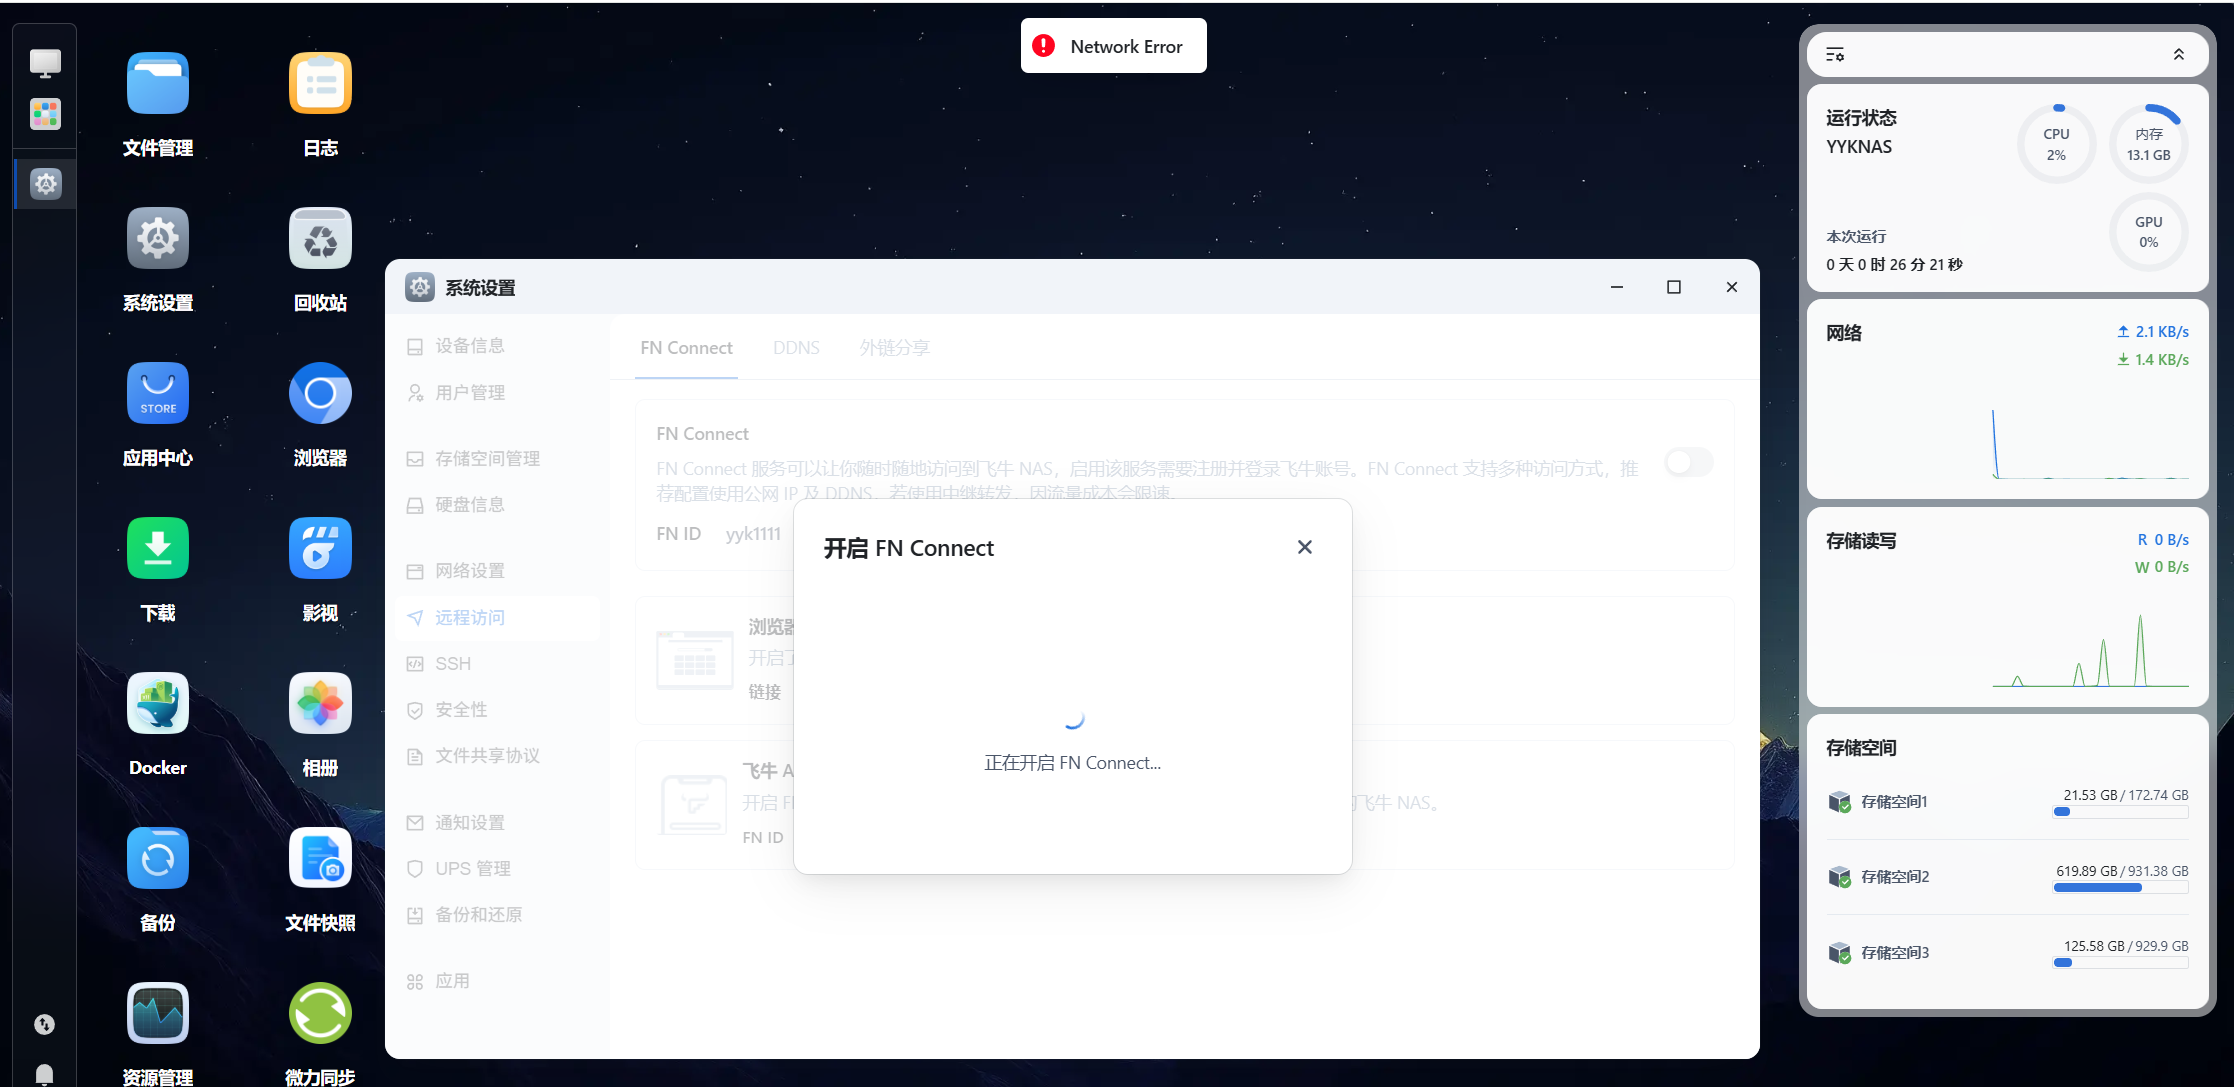This screenshot has height=1087, width=2234.
Task: Launch the Docker app icon
Action: point(158,703)
